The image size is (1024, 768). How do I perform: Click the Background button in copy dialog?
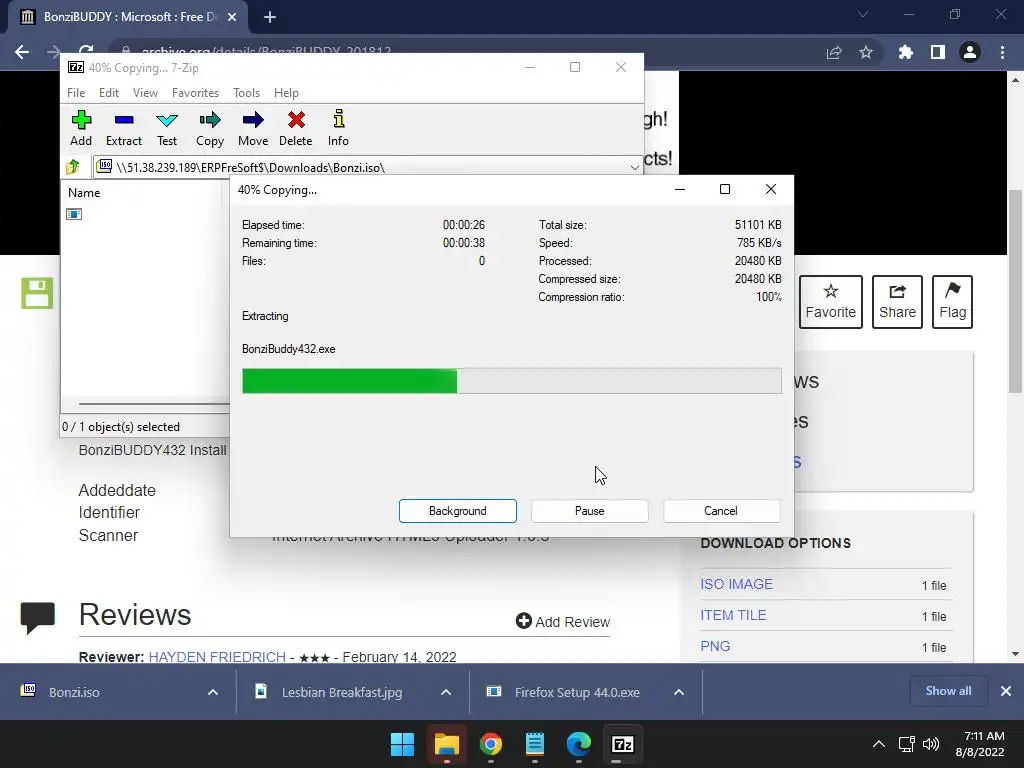(458, 511)
